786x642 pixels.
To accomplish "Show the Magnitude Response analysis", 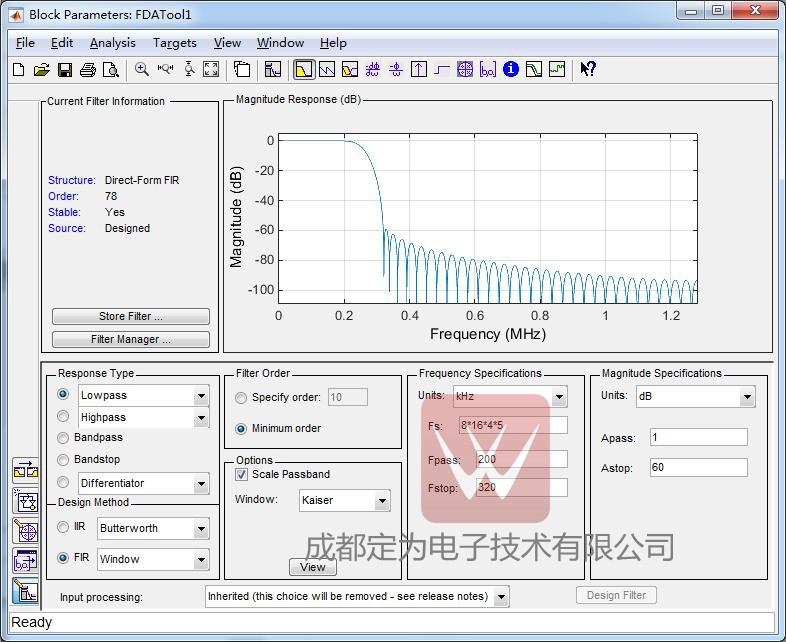I will (x=304, y=69).
